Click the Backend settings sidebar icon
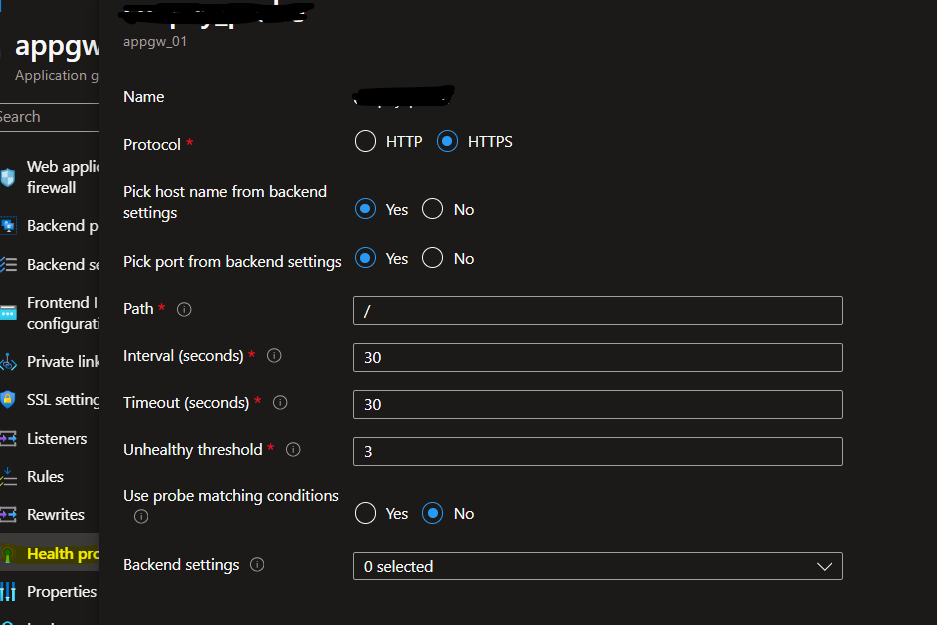 pyautogui.click(x=9, y=264)
